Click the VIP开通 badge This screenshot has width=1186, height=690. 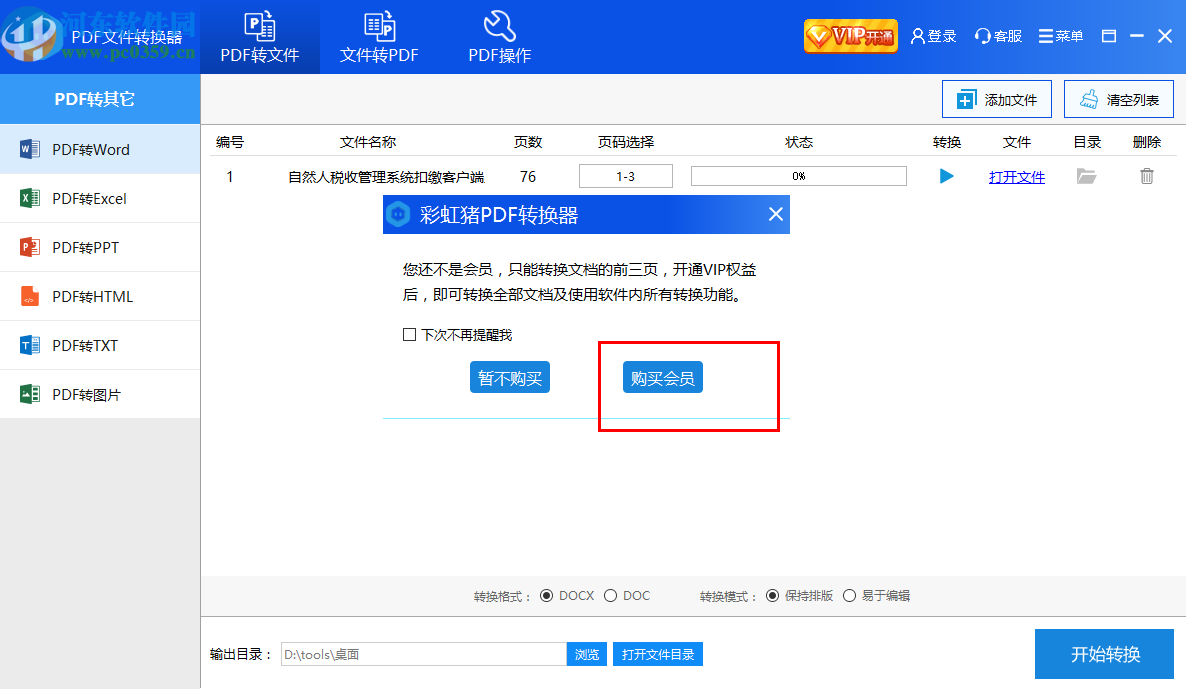pyautogui.click(x=851, y=36)
